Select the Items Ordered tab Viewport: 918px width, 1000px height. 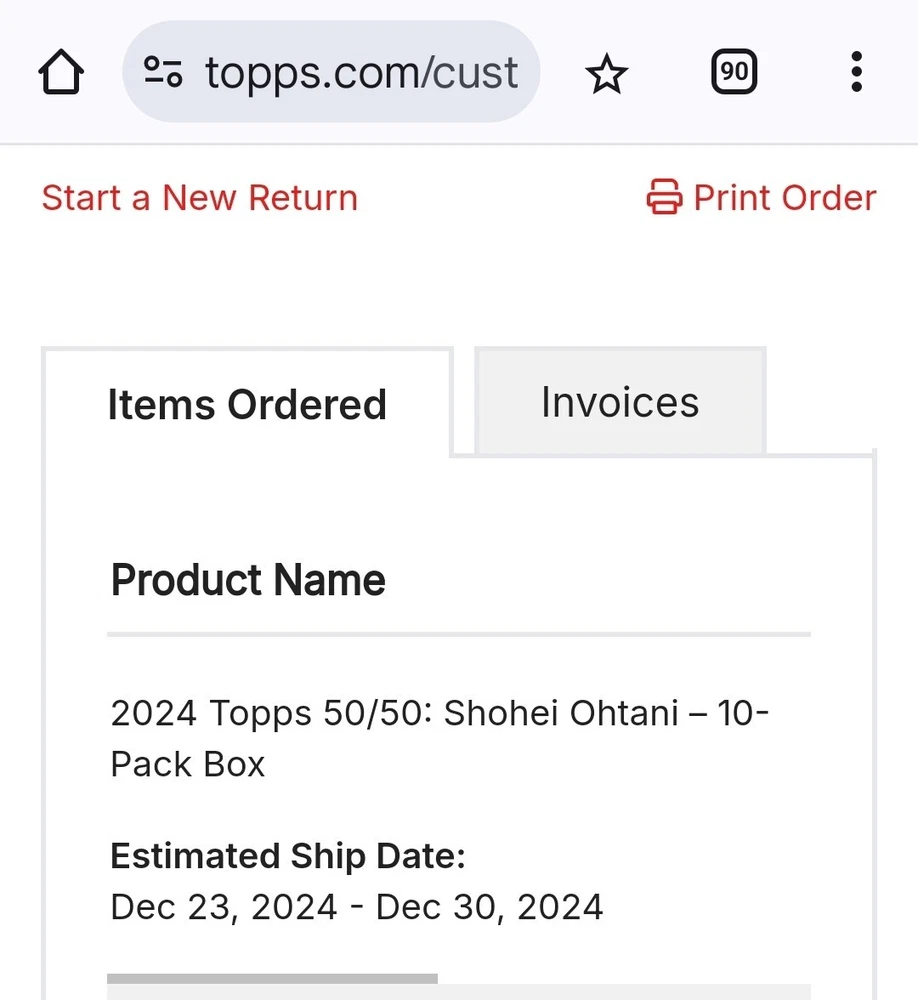246,404
